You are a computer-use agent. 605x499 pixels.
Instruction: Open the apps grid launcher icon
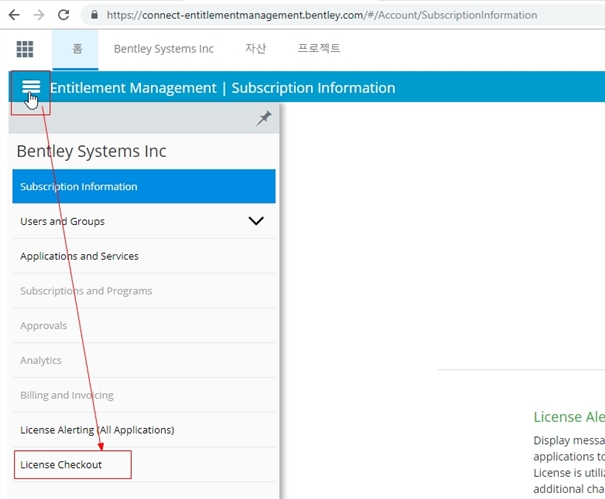(x=25, y=49)
